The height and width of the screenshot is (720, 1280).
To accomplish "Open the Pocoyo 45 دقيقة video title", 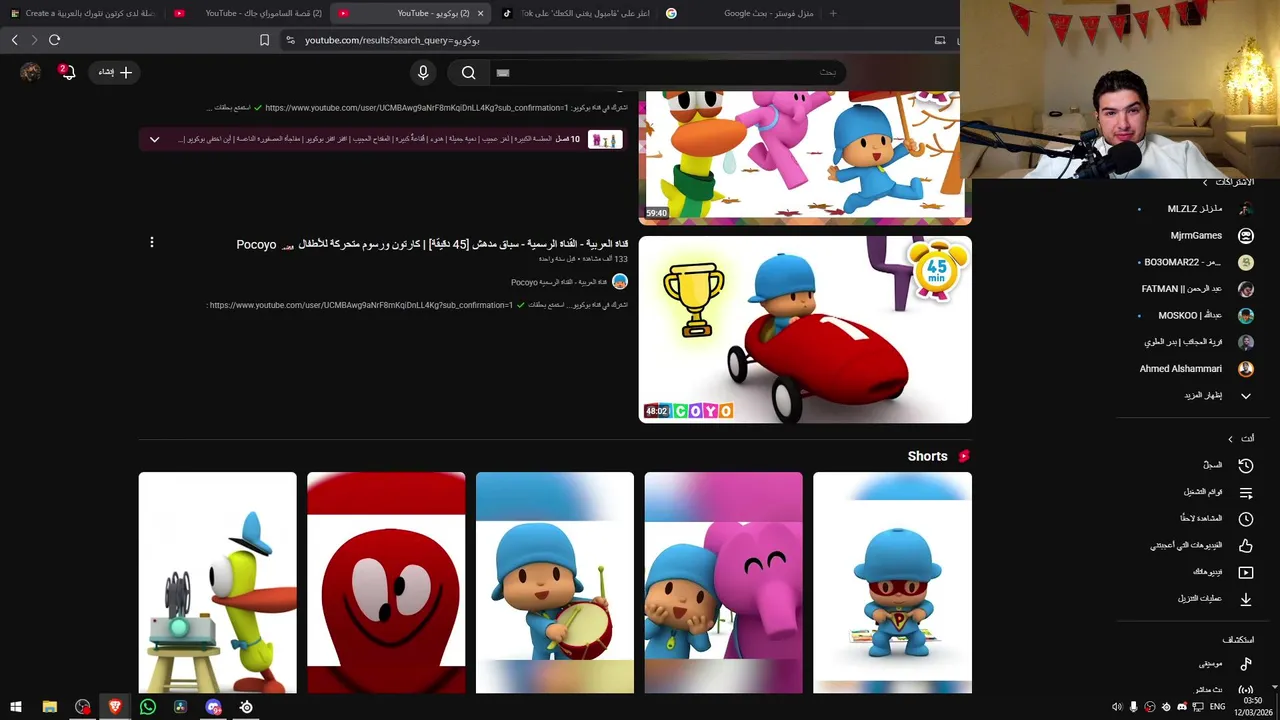I will [x=432, y=244].
